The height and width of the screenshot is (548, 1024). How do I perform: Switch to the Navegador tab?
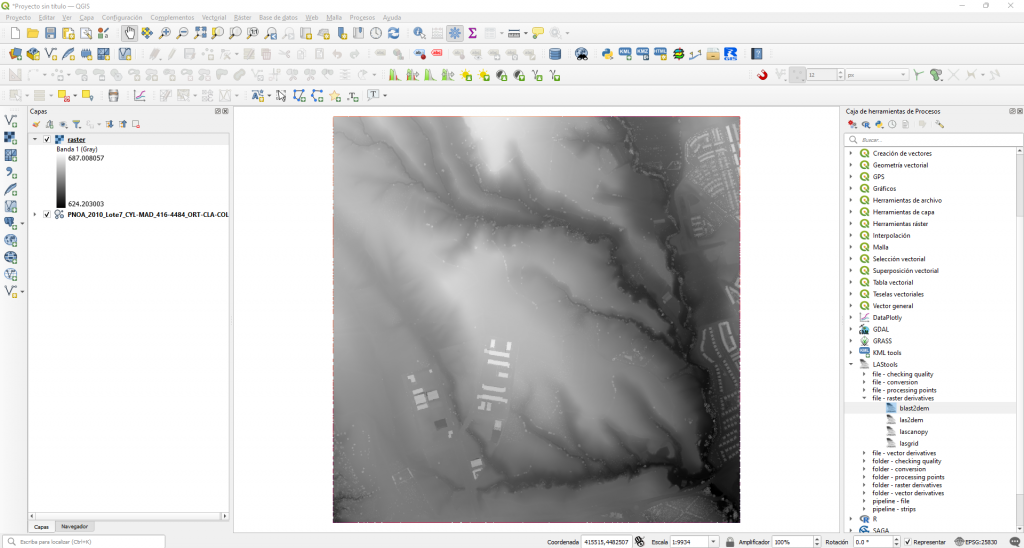tap(75, 526)
